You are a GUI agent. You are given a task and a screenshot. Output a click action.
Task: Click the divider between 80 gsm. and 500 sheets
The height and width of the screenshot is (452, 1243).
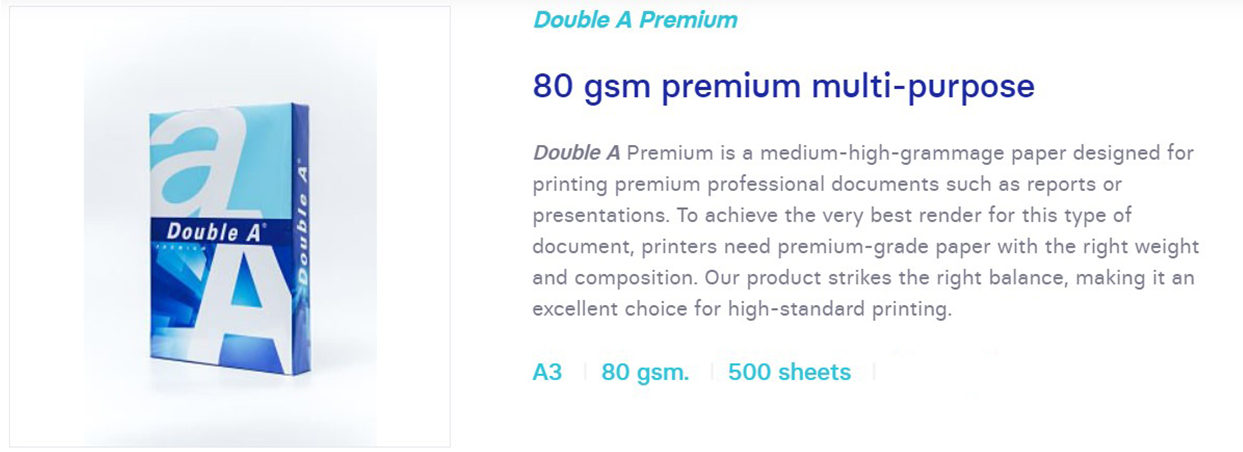coord(712,372)
